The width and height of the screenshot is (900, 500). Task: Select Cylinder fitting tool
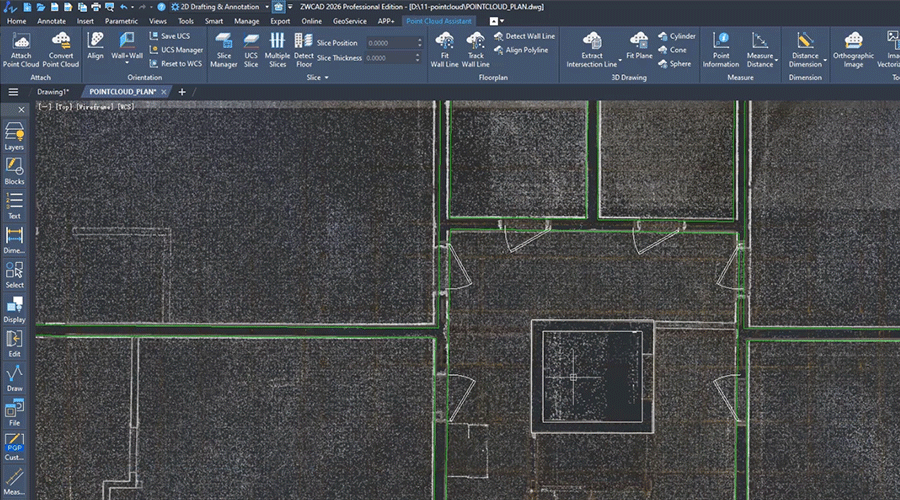pos(677,36)
